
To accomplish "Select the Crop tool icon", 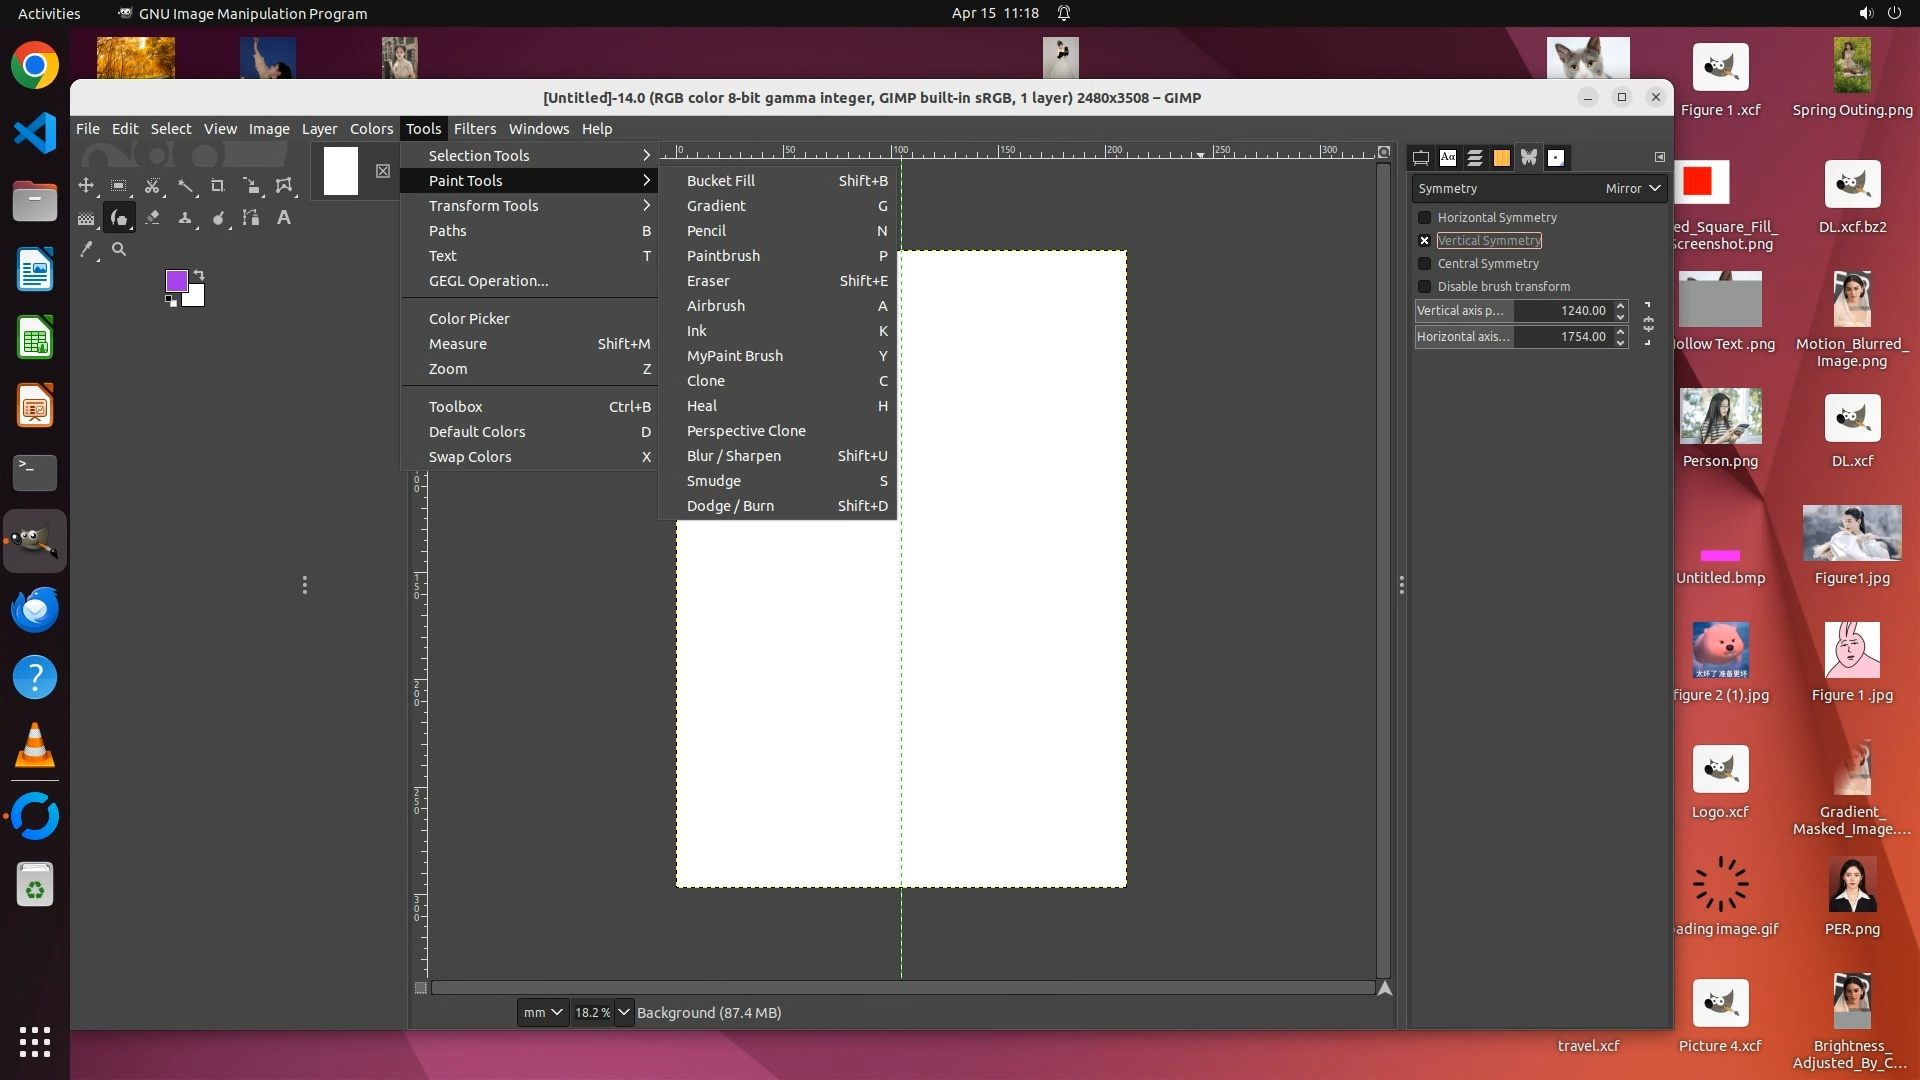I will click(217, 186).
